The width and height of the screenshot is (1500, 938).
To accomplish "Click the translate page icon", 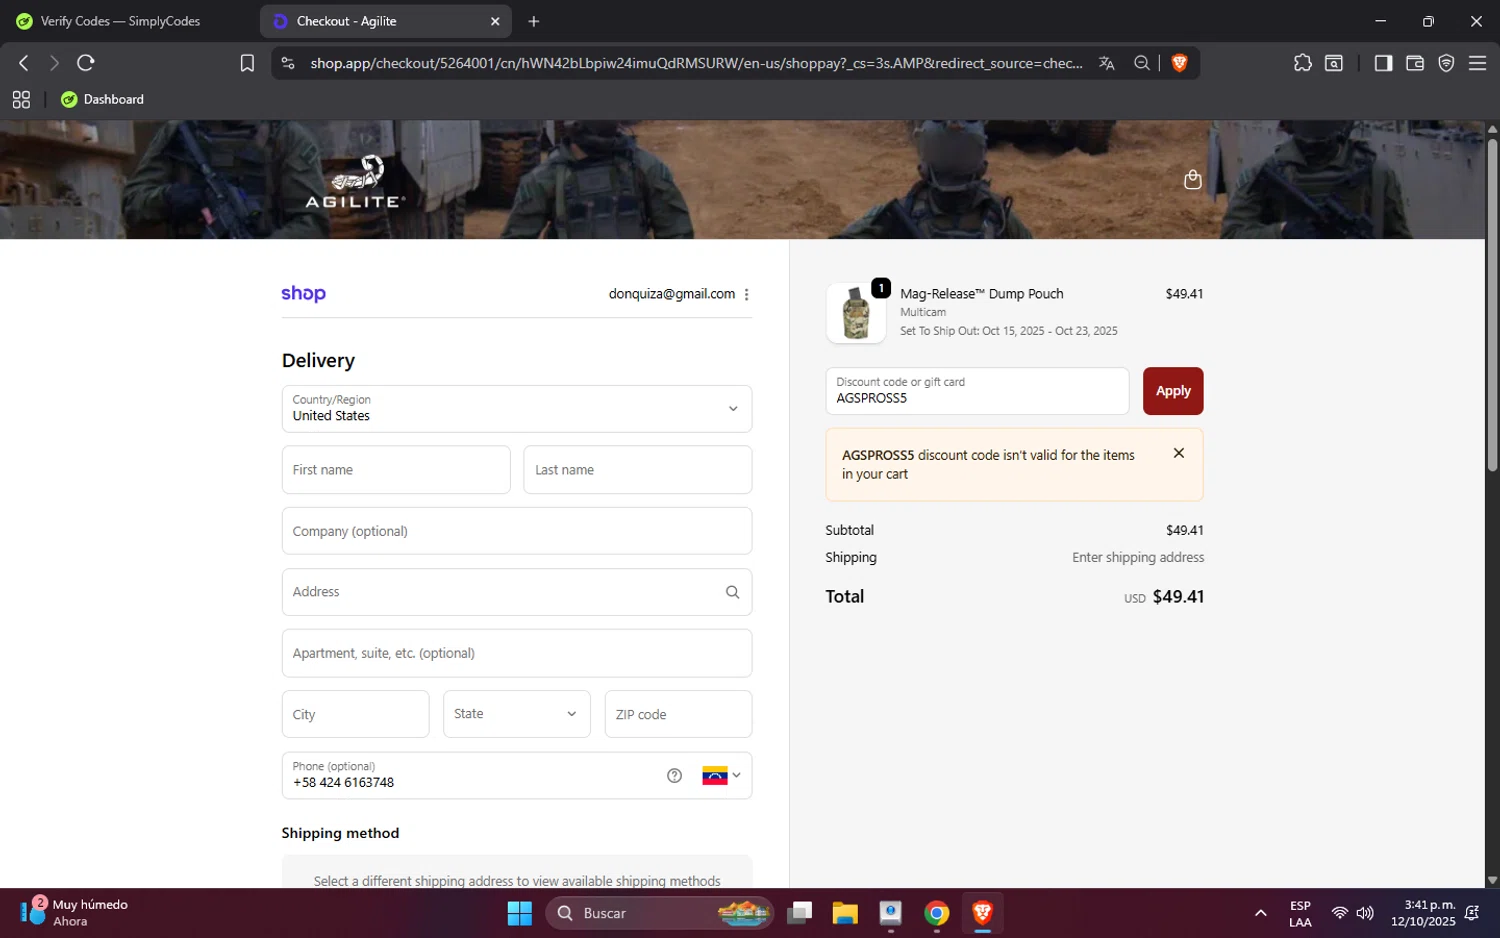I will (1106, 63).
